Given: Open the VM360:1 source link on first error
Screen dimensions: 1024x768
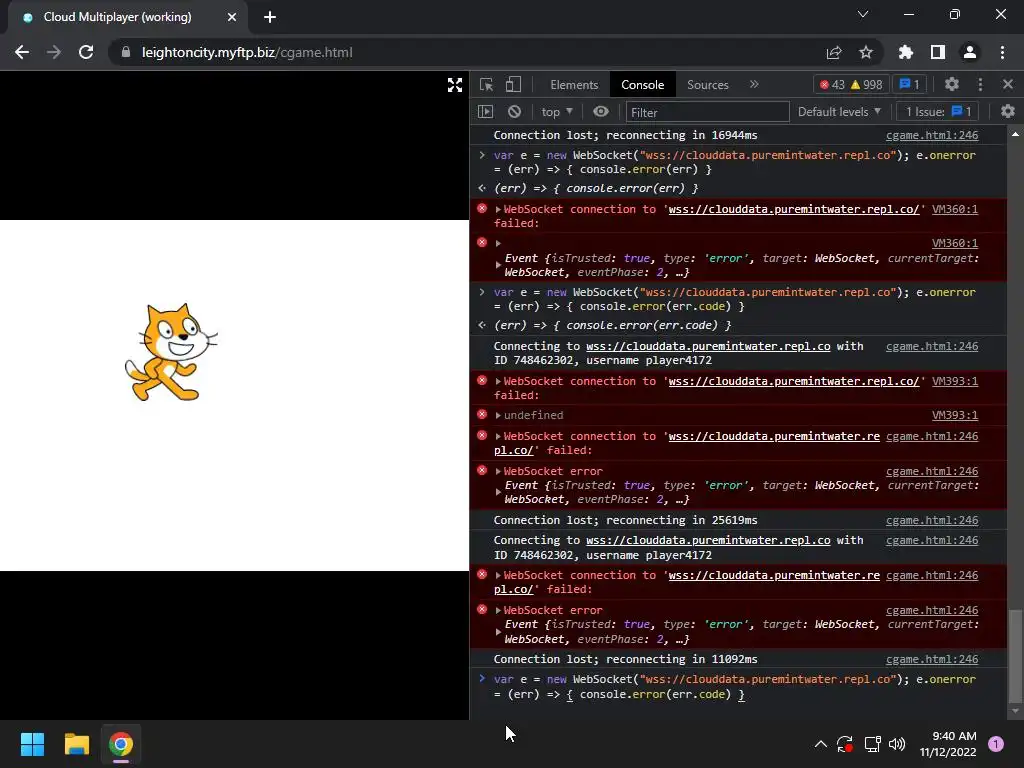Looking at the screenshot, I should pos(954,209).
